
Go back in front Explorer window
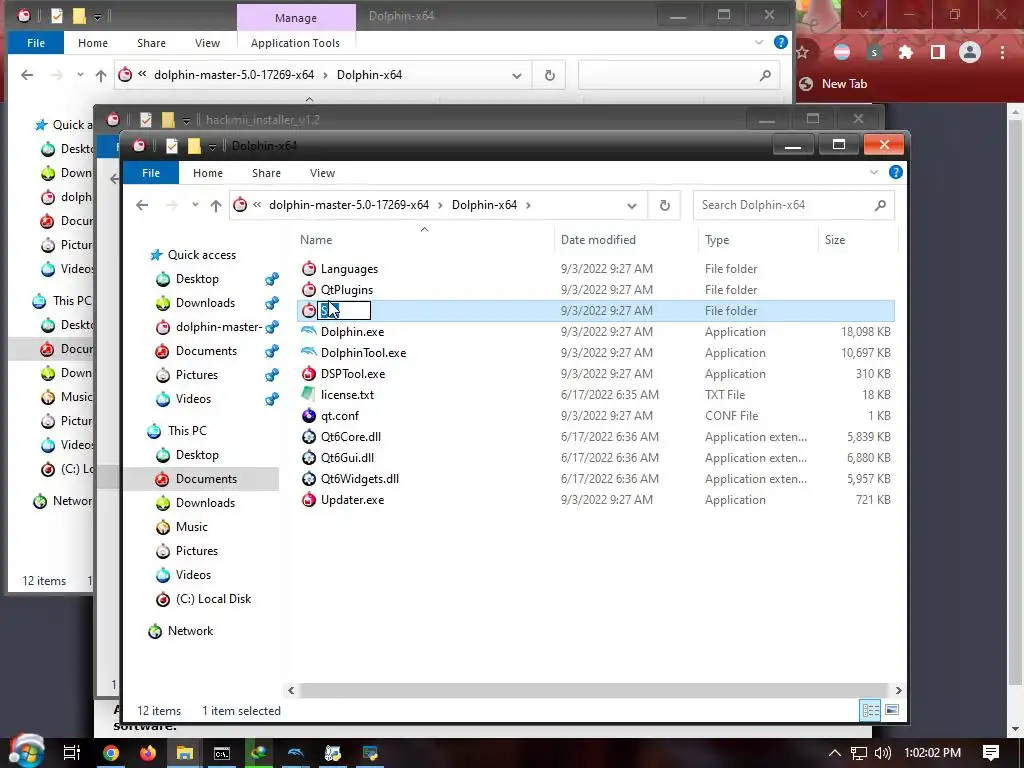coord(142,205)
